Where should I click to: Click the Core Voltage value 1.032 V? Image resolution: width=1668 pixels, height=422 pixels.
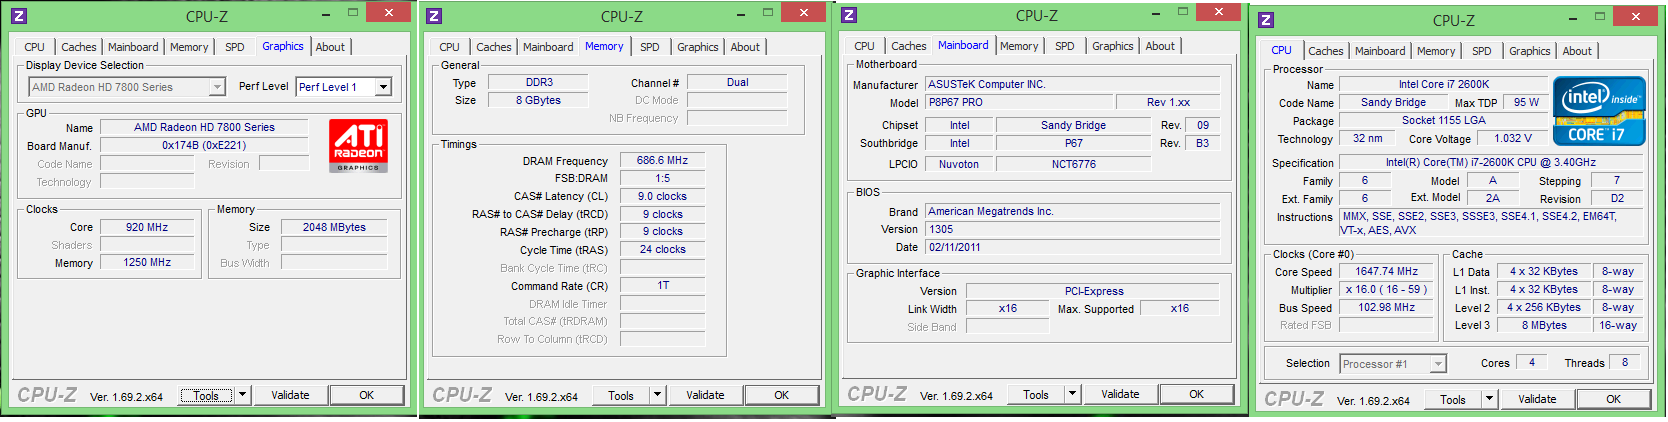click(x=1512, y=138)
